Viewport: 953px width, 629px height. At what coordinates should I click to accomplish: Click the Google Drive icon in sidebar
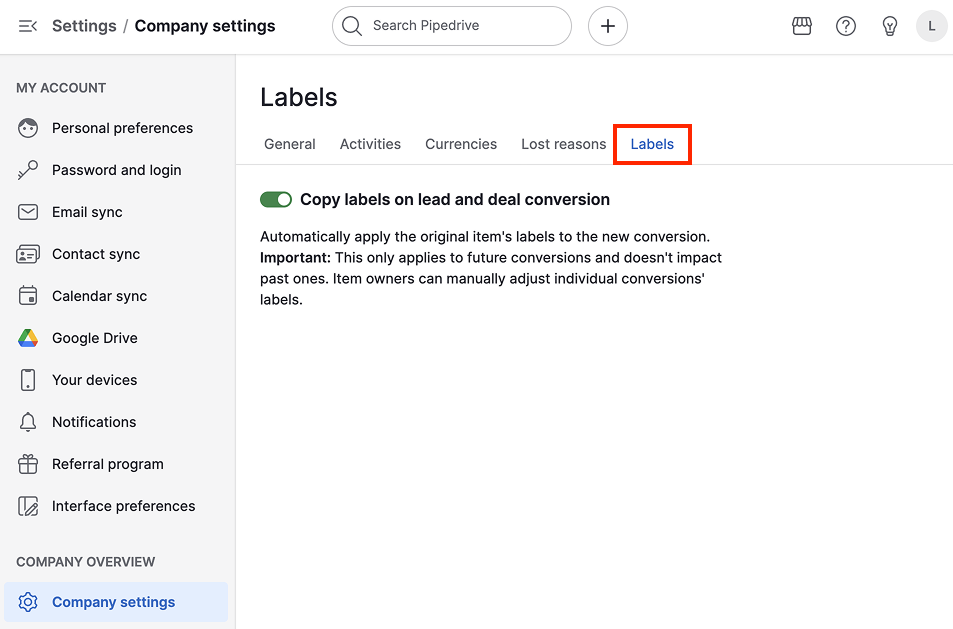(x=28, y=338)
